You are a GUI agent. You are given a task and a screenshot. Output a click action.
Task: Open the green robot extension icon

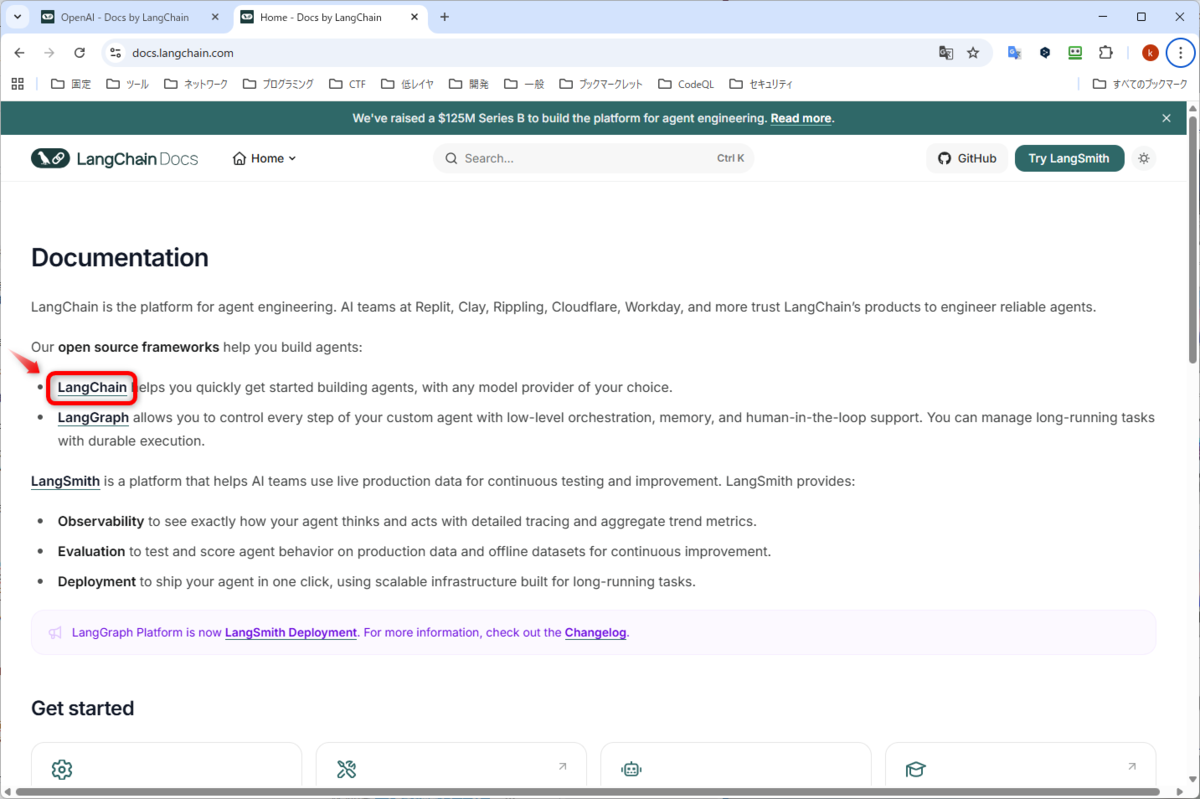pyautogui.click(x=1075, y=53)
